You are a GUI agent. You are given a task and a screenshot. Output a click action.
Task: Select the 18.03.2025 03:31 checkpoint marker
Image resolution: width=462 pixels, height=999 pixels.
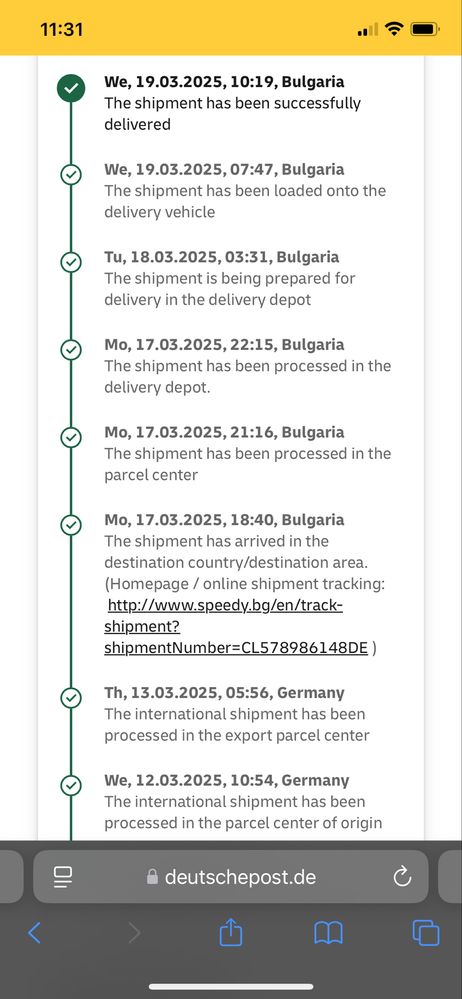tap(71, 262)
